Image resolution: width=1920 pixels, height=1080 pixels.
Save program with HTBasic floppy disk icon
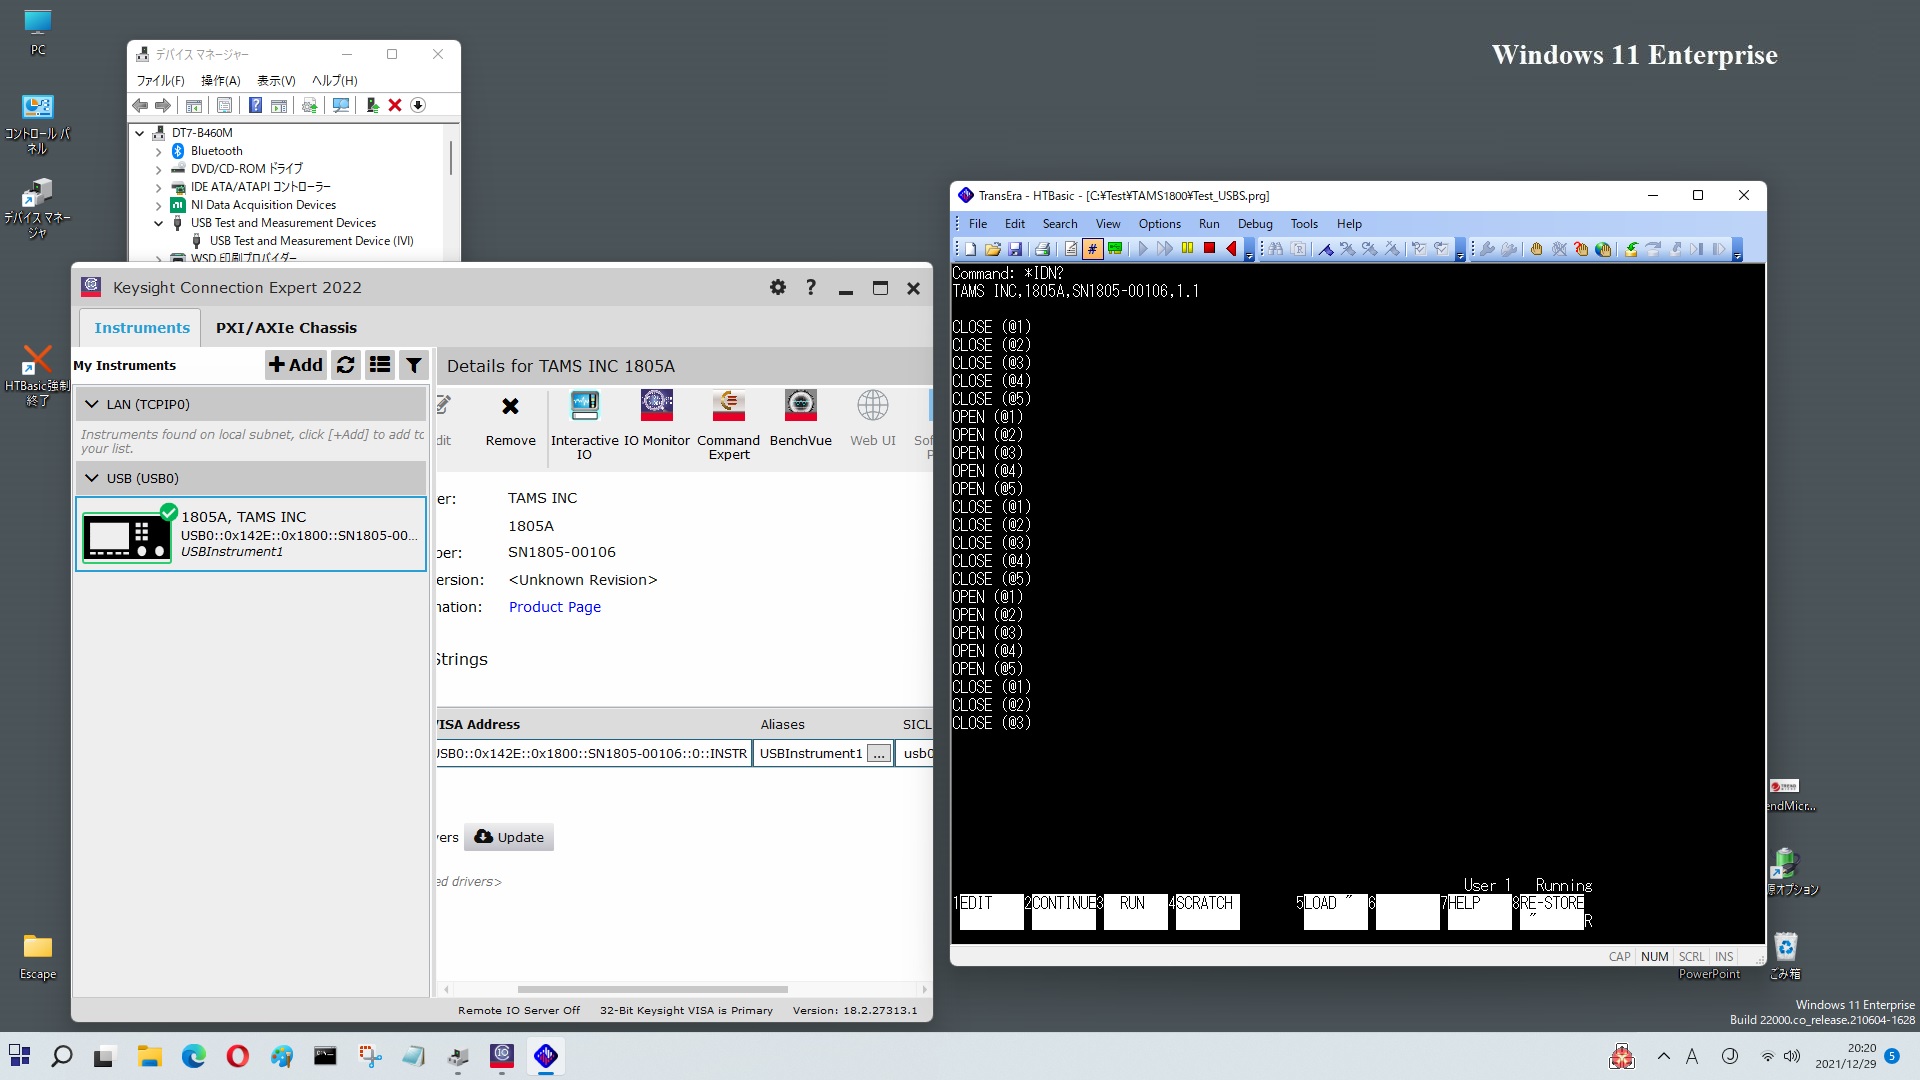pyautogui.click(x=1015, y=249)
